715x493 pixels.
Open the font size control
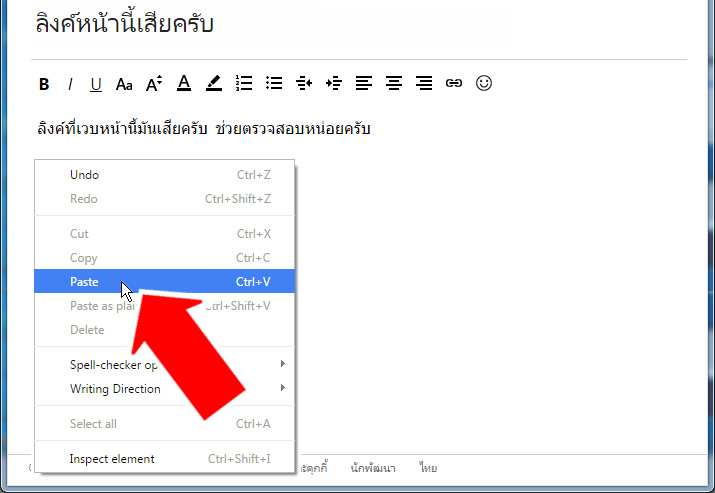coord(154,84)
